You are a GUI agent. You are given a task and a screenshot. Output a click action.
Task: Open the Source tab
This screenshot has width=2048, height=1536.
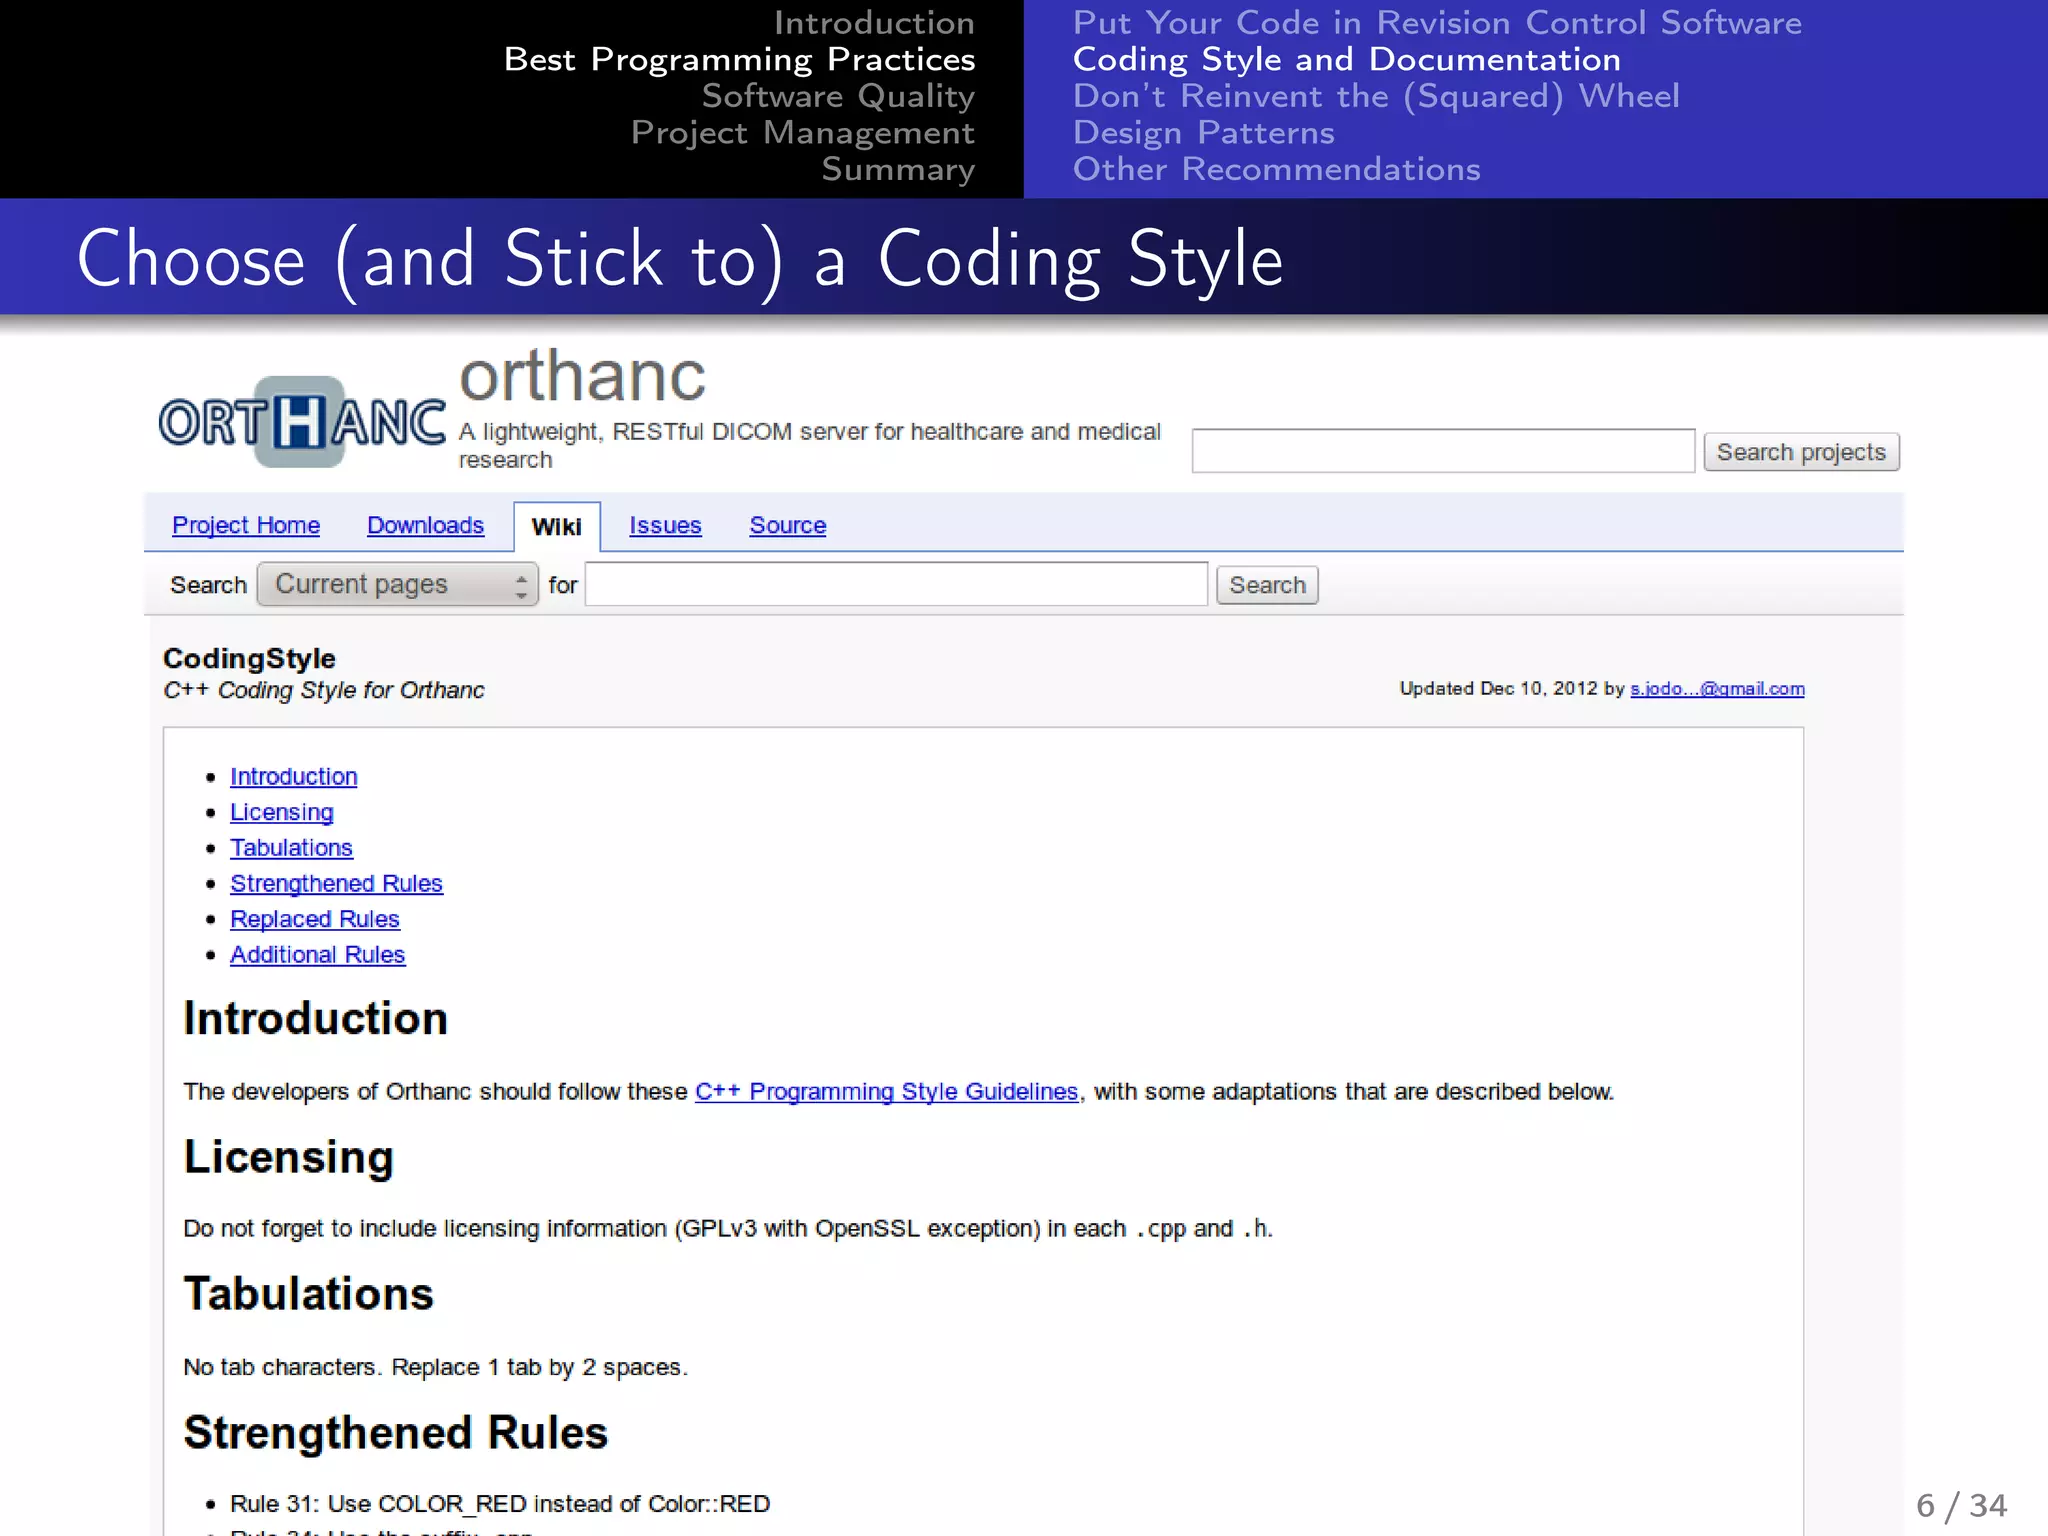(x=788, y=525)
